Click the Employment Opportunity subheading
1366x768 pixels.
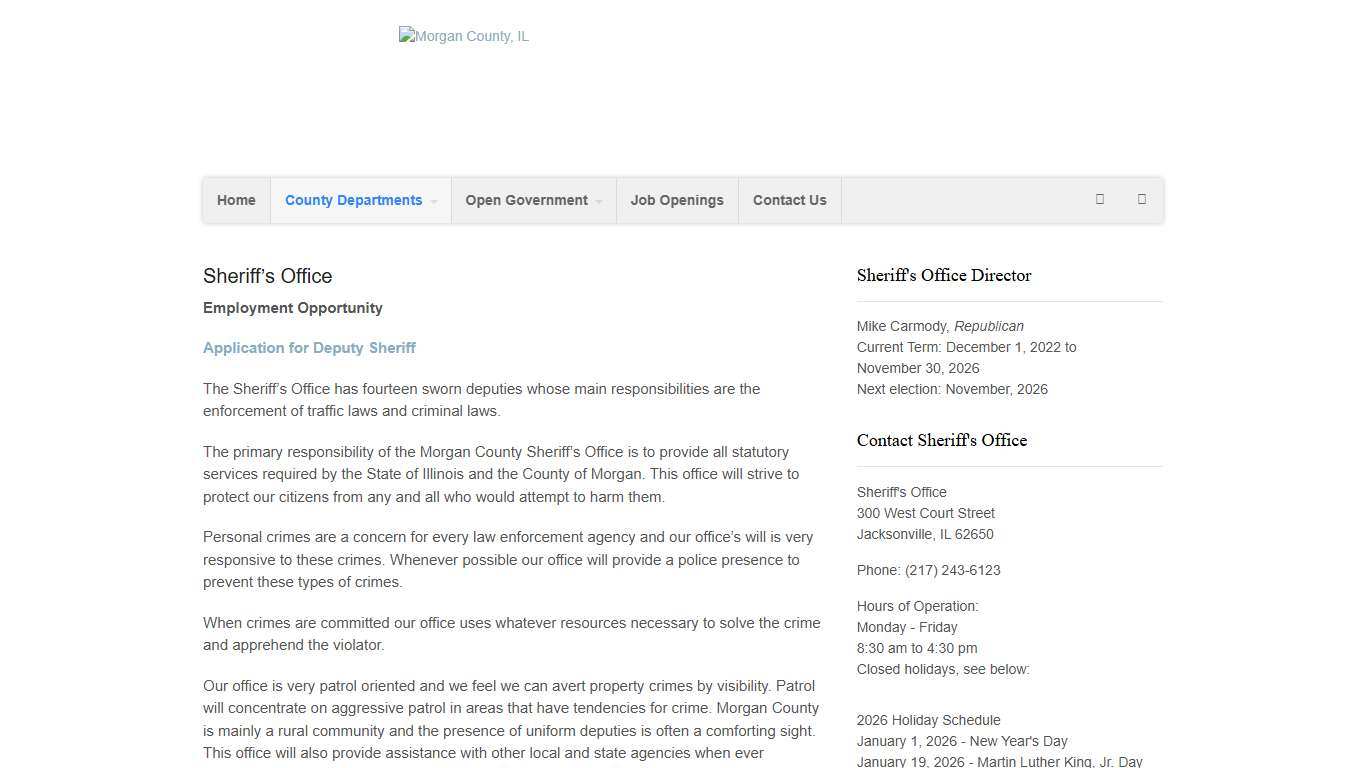[x=292, y=308]
